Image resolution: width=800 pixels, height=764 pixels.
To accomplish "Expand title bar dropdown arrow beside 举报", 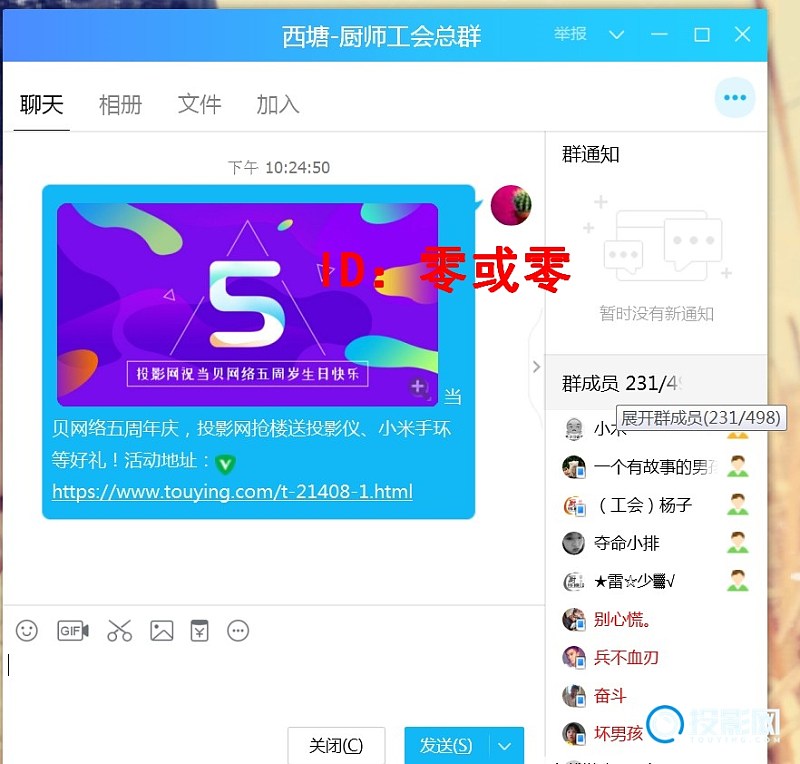I will 617,35.
